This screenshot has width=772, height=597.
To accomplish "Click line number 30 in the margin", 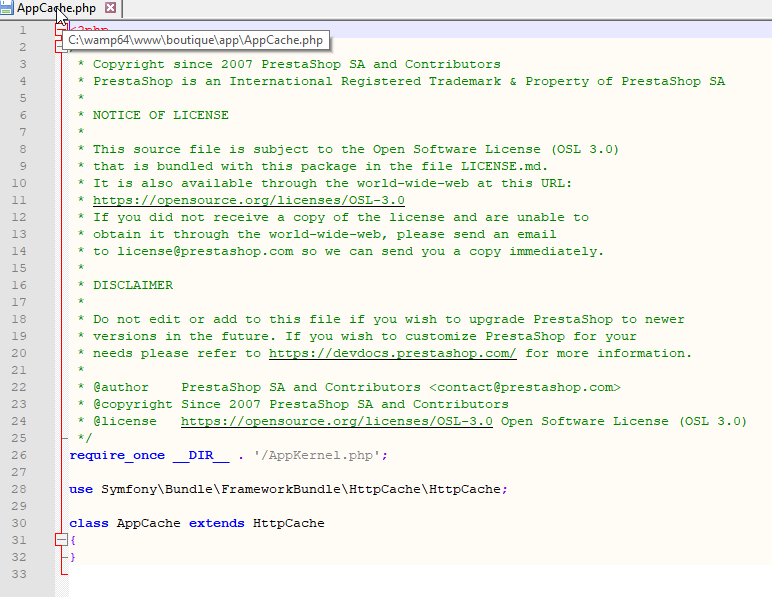I will coord(19,523).
